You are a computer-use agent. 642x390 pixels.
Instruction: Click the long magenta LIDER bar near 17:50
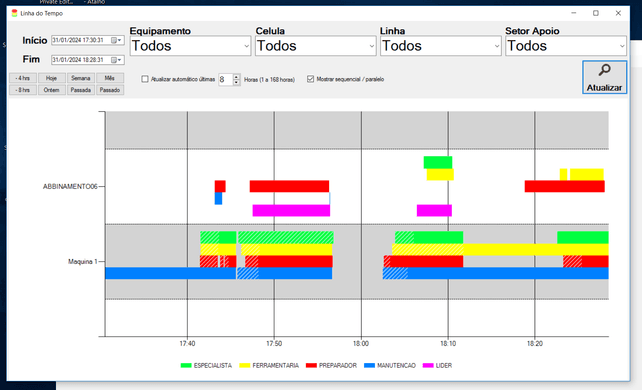[x=291, y=210]
